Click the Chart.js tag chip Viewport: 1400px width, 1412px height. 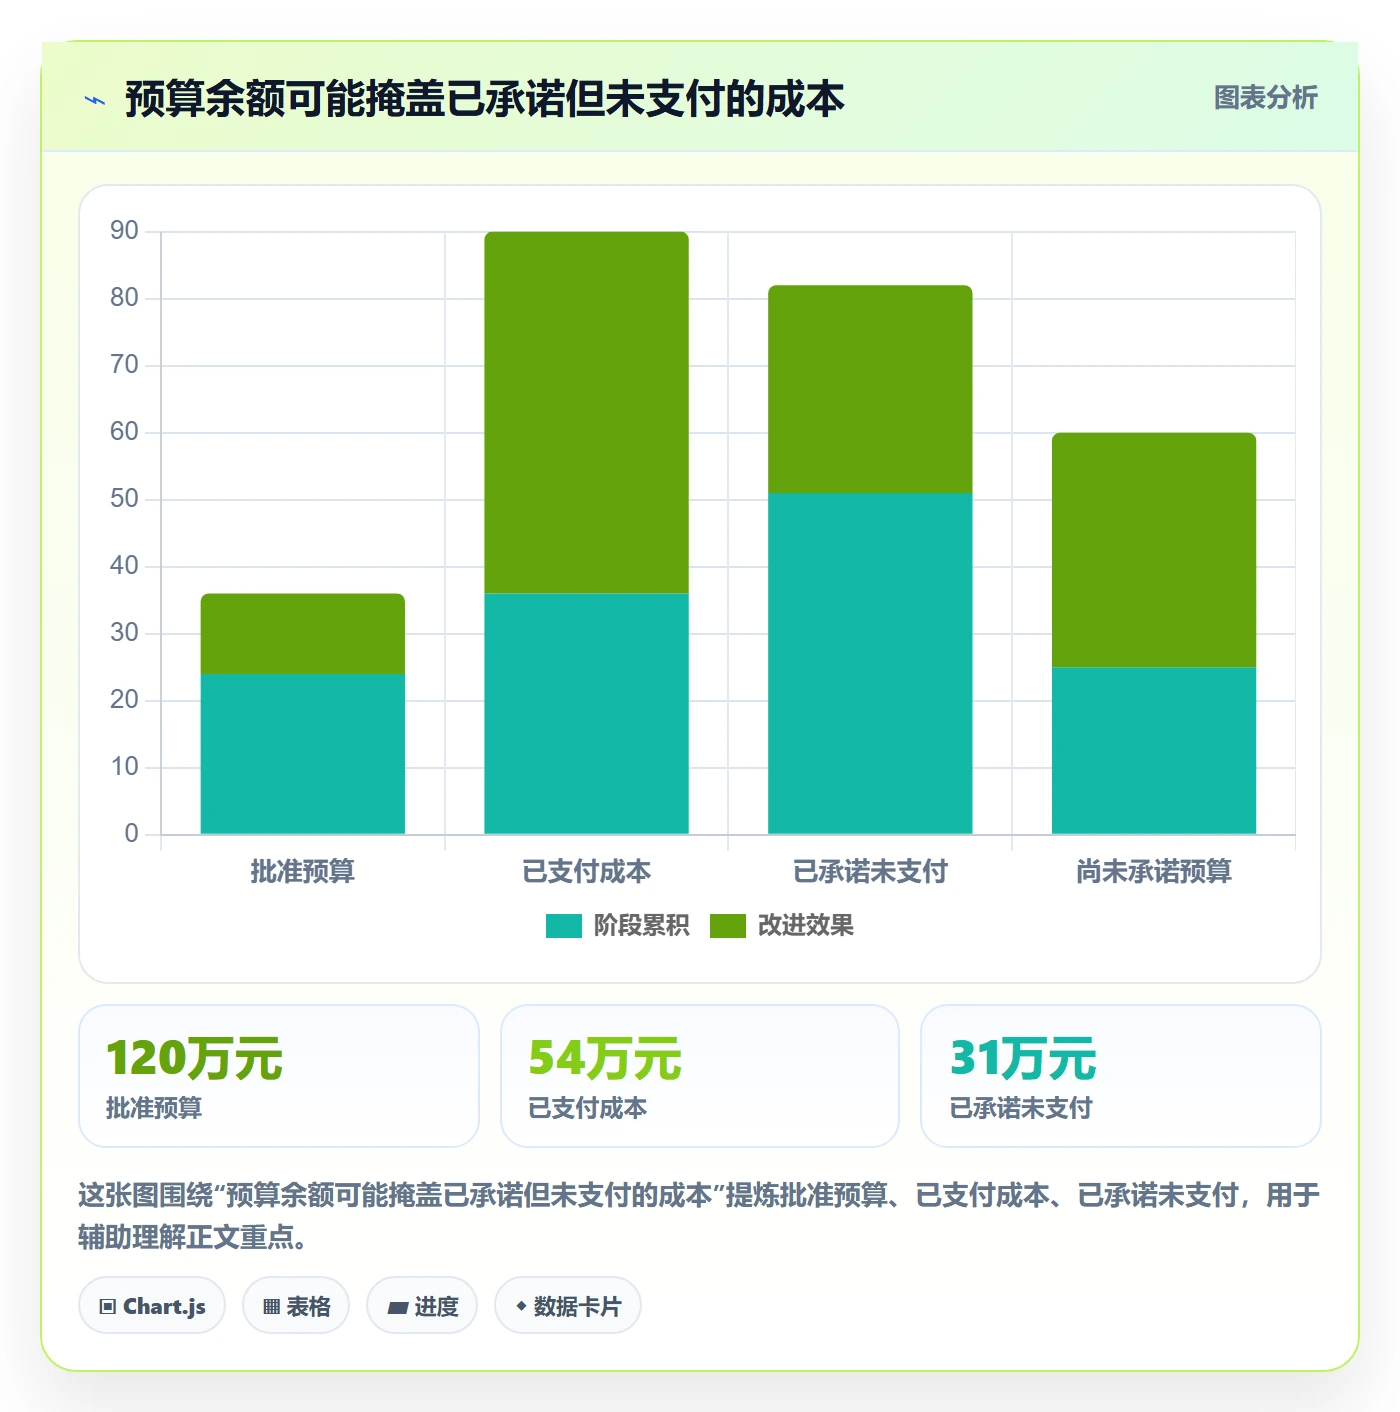[x=152, y=1306]
